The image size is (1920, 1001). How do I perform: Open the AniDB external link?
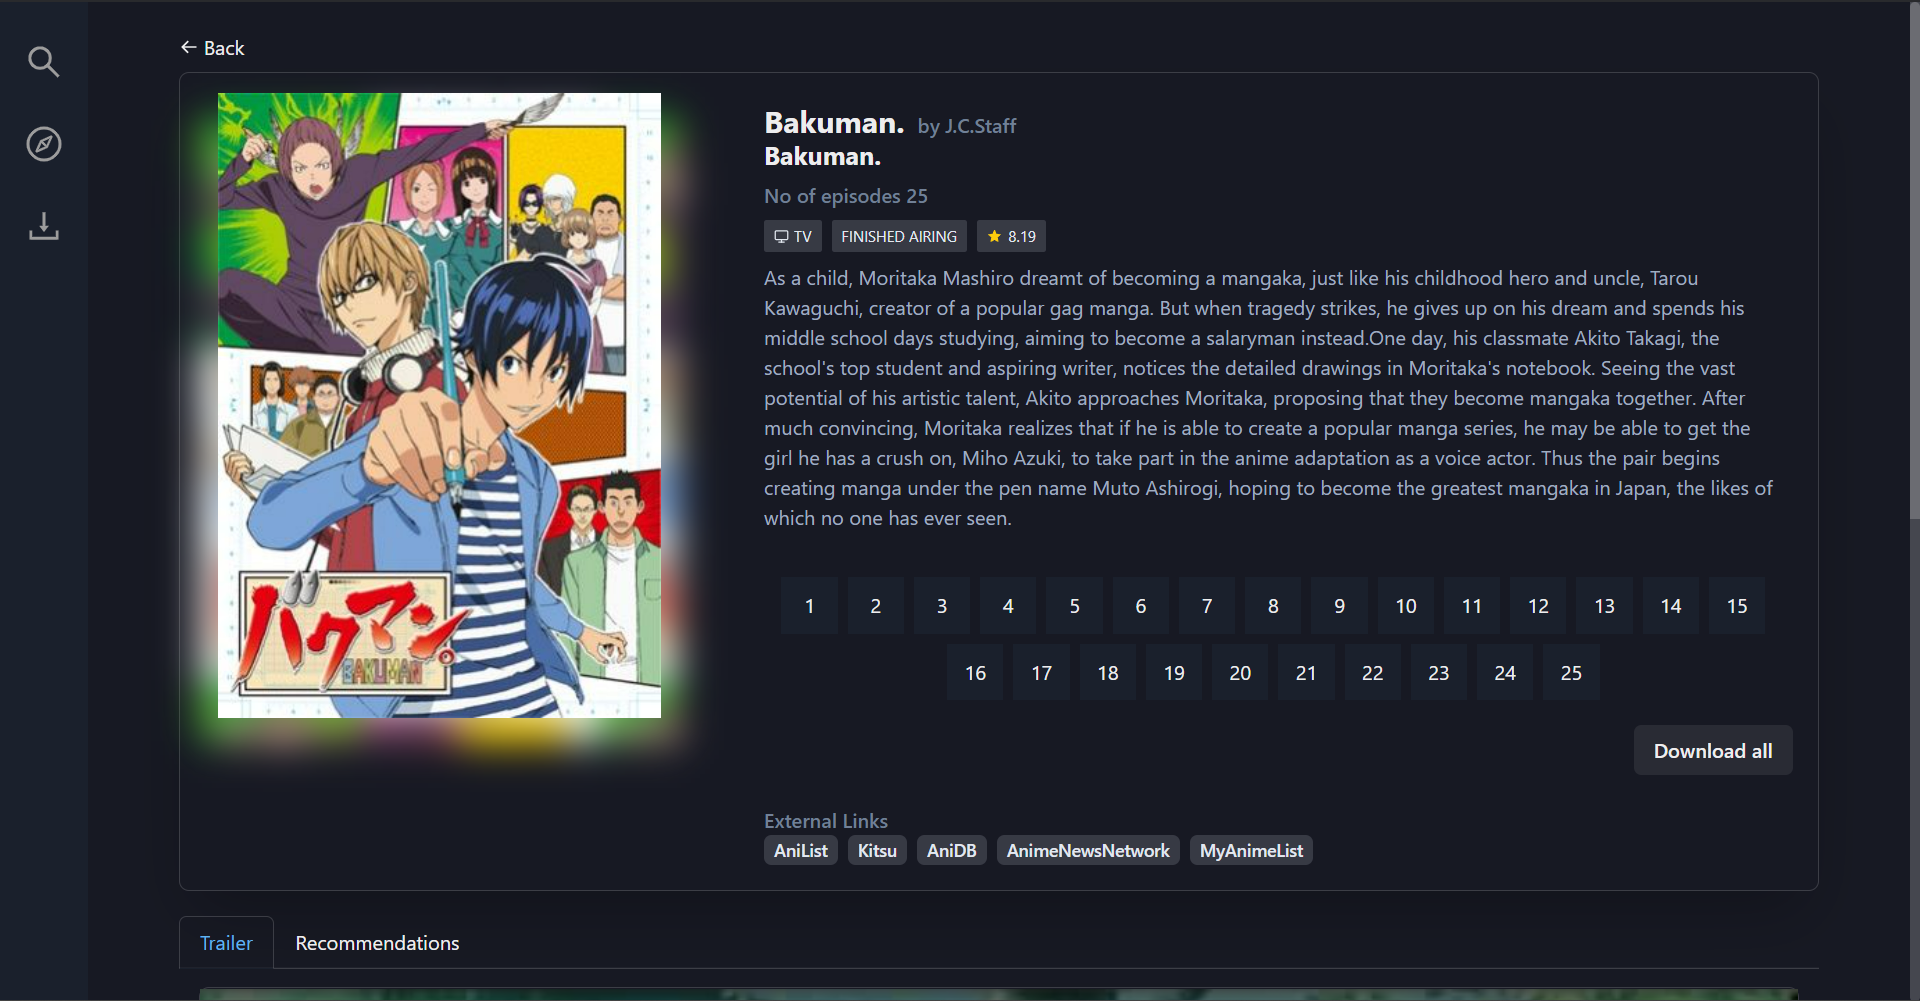(951, 850)
